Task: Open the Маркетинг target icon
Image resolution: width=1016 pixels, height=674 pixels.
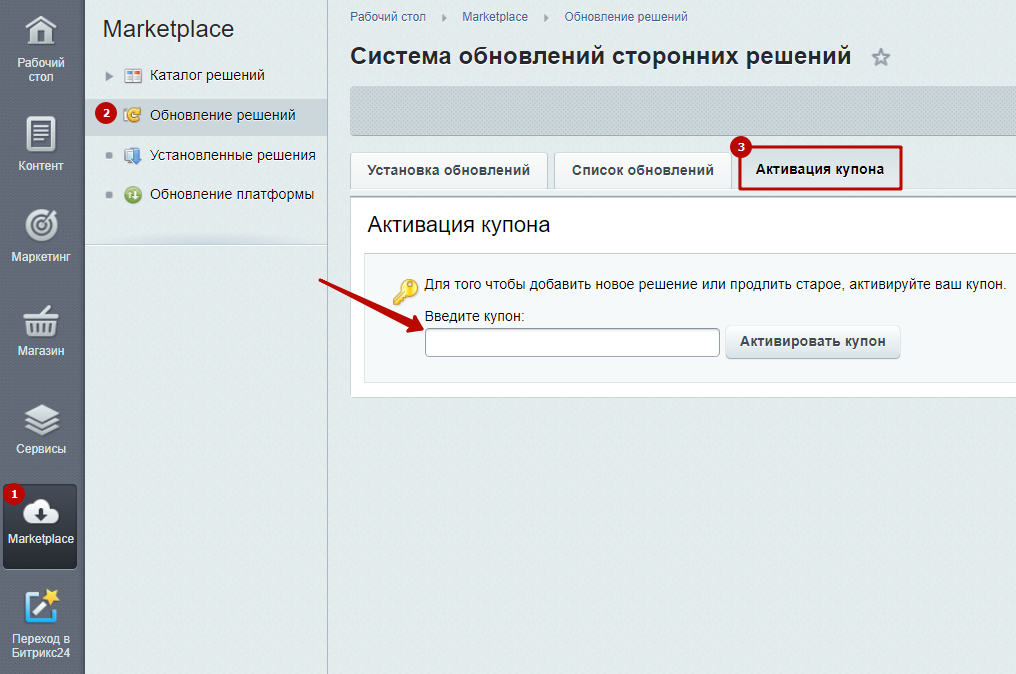Action: [x=41, y=225]
